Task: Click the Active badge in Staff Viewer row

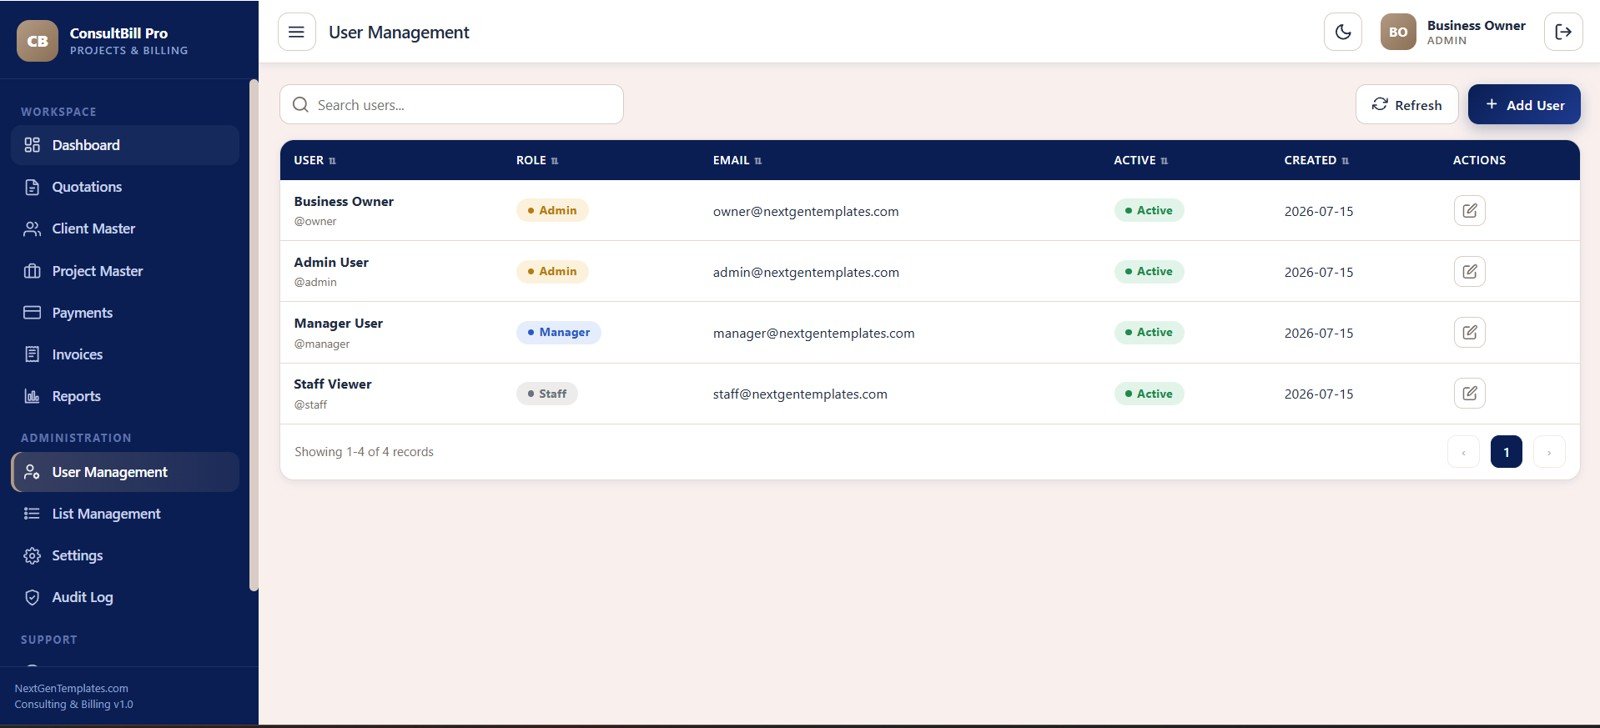Action: pos(1149,394)
